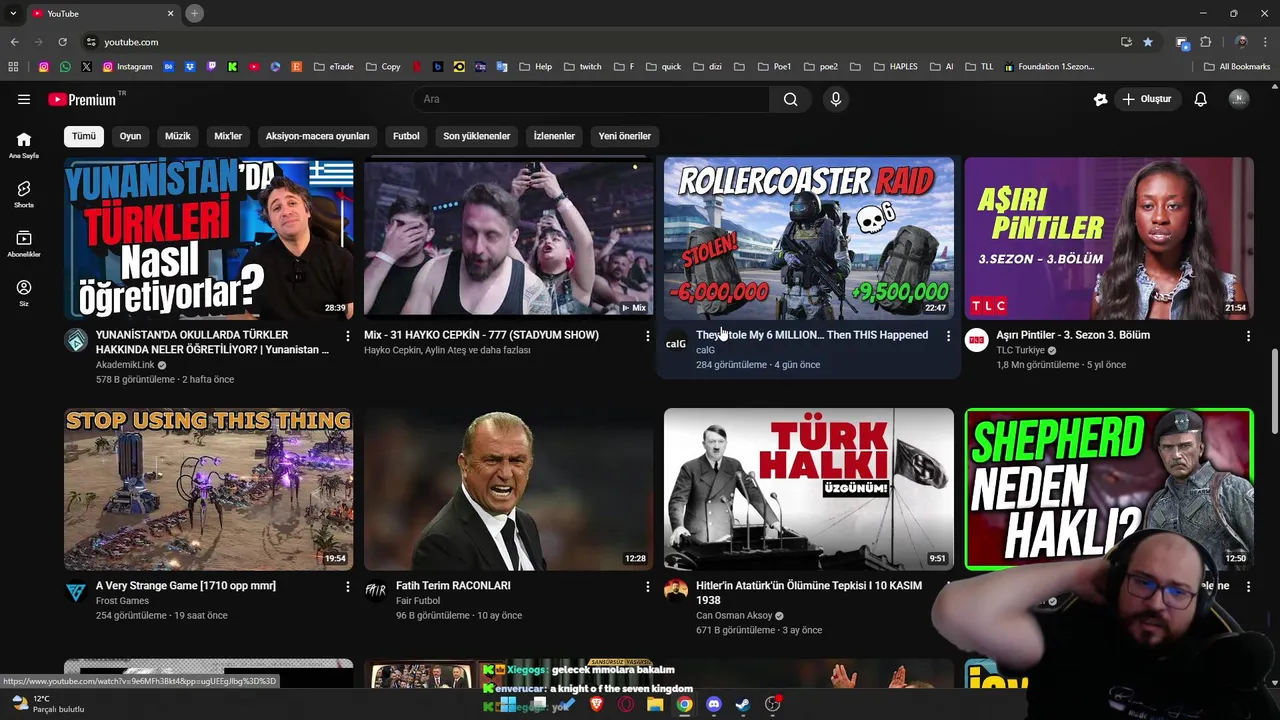
Task: Open the AkademikLink channel link
Action: coord(125,365)
